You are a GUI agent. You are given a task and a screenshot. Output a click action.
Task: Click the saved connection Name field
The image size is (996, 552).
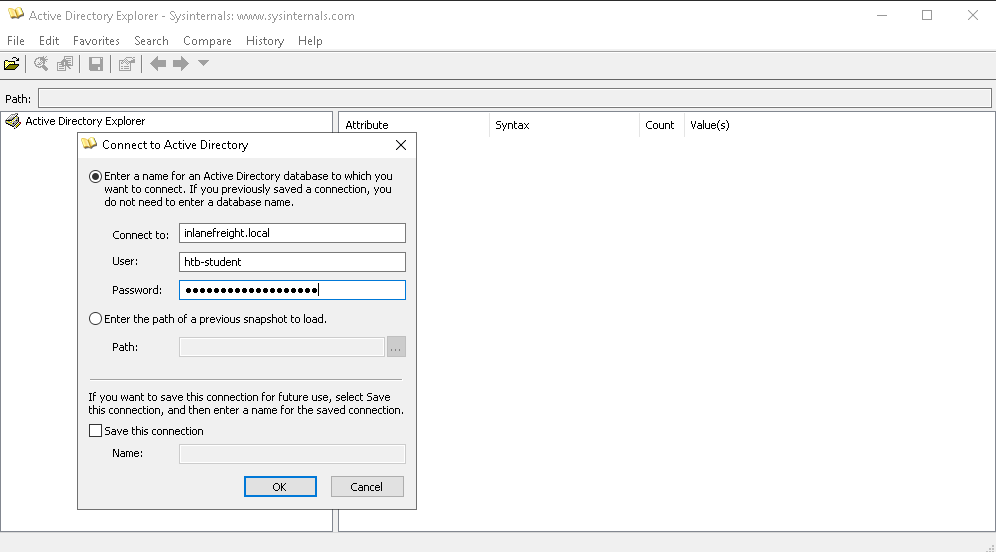click(x=292, y=454)
